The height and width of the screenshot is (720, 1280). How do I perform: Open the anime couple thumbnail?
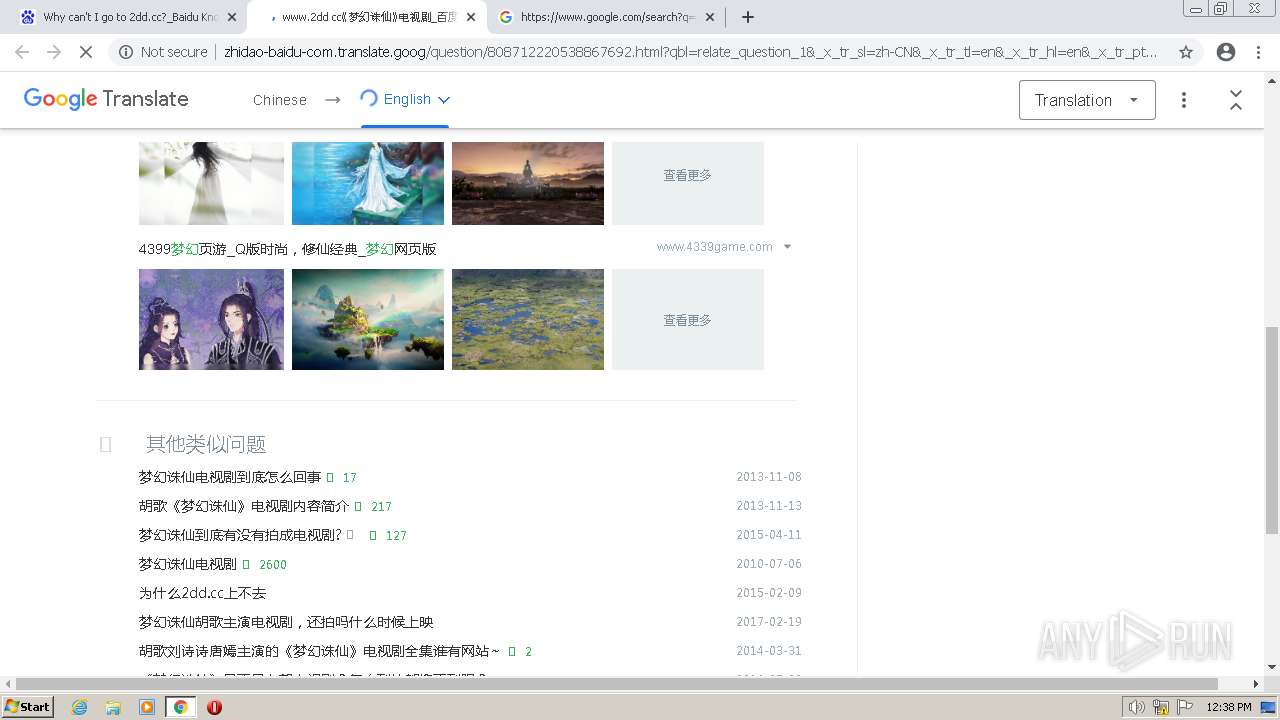pos(211,320)
